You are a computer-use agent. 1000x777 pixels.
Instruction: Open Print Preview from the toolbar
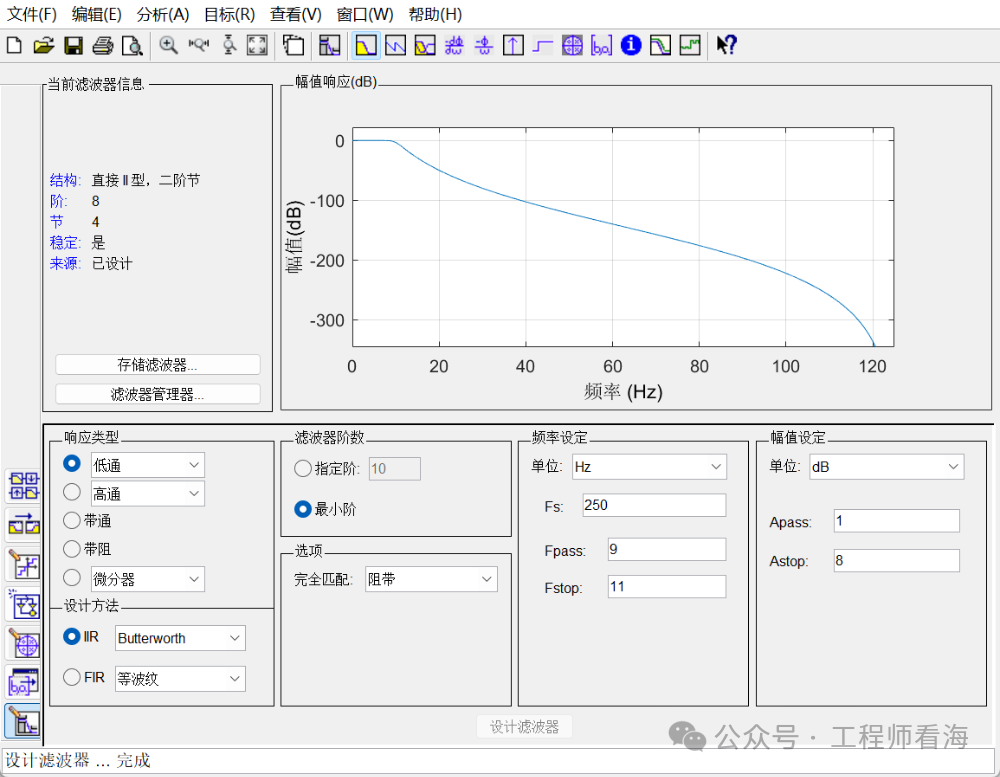(x=132, y=45)
